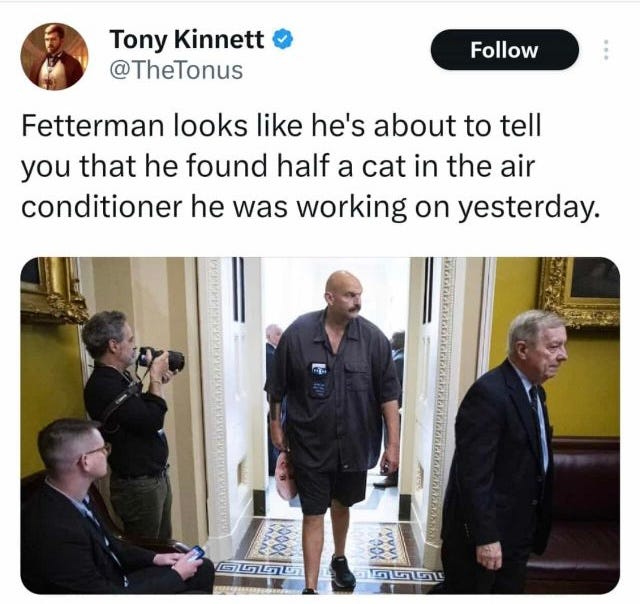Click the photographer's camera in the photo

[x=162, y=359]
